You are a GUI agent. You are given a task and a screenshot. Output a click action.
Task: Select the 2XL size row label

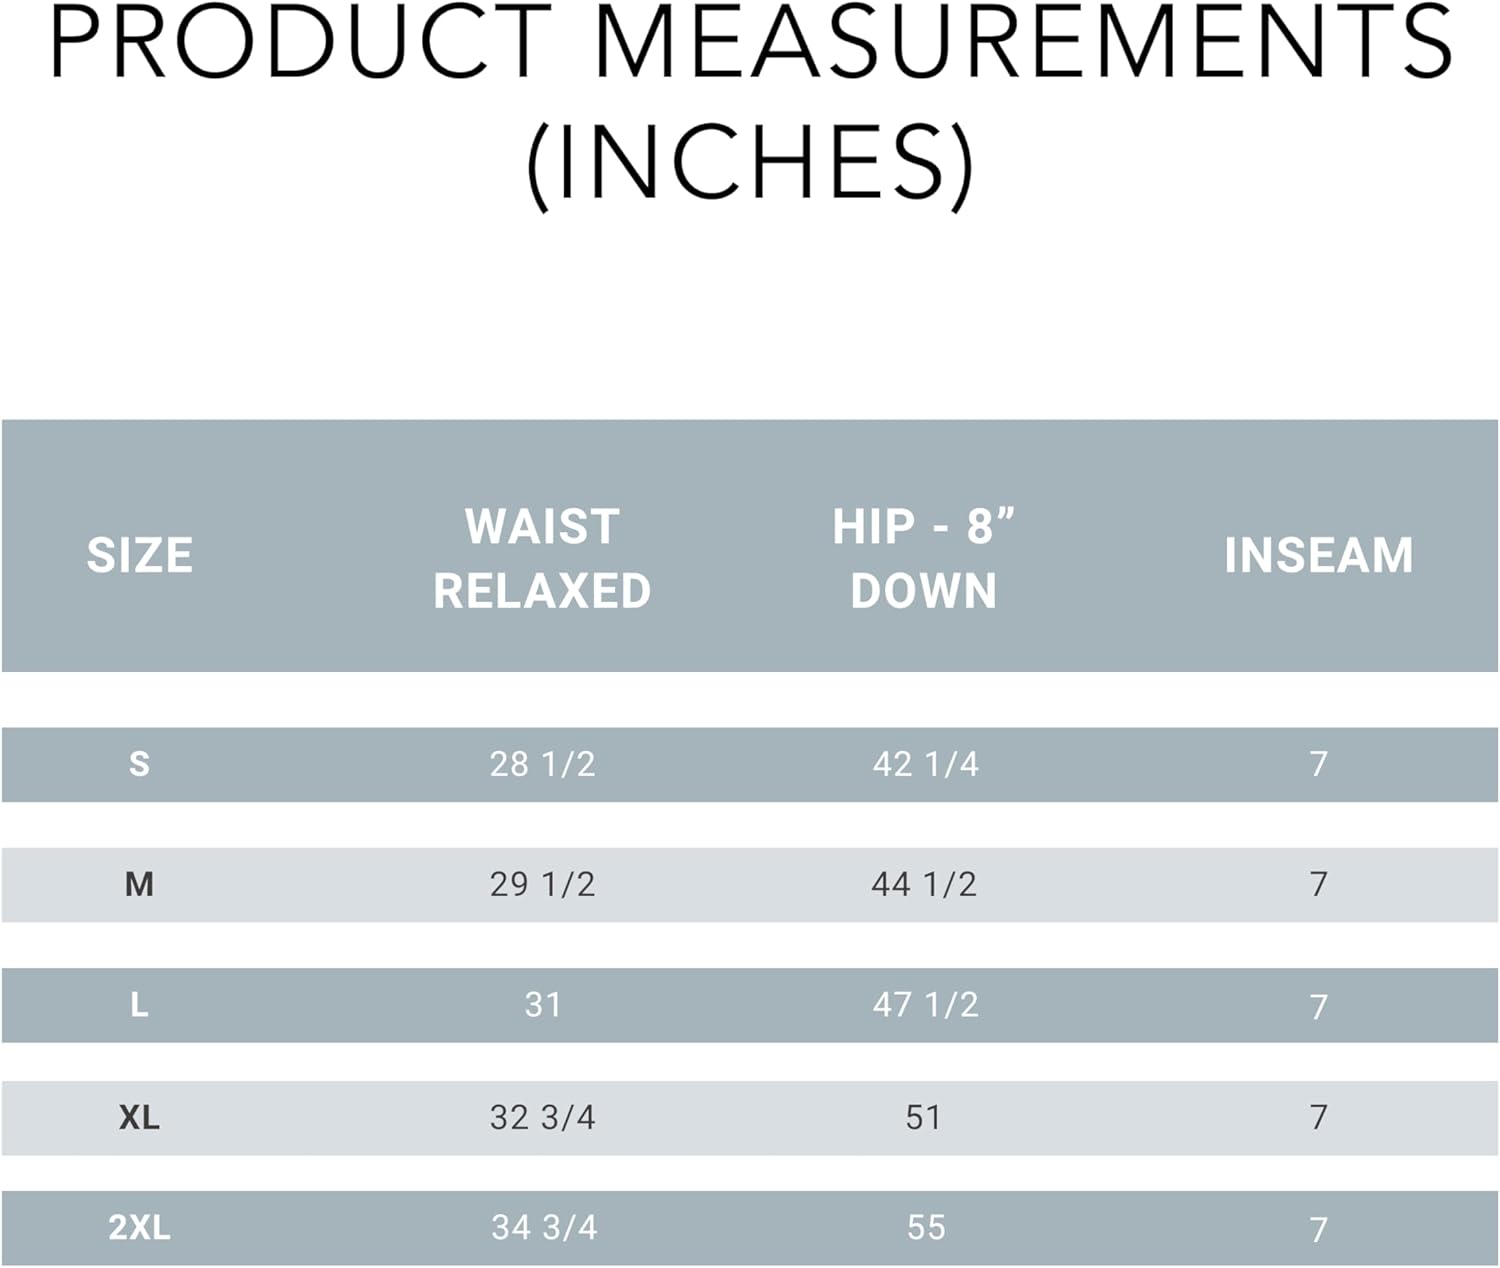[139, 1227]
